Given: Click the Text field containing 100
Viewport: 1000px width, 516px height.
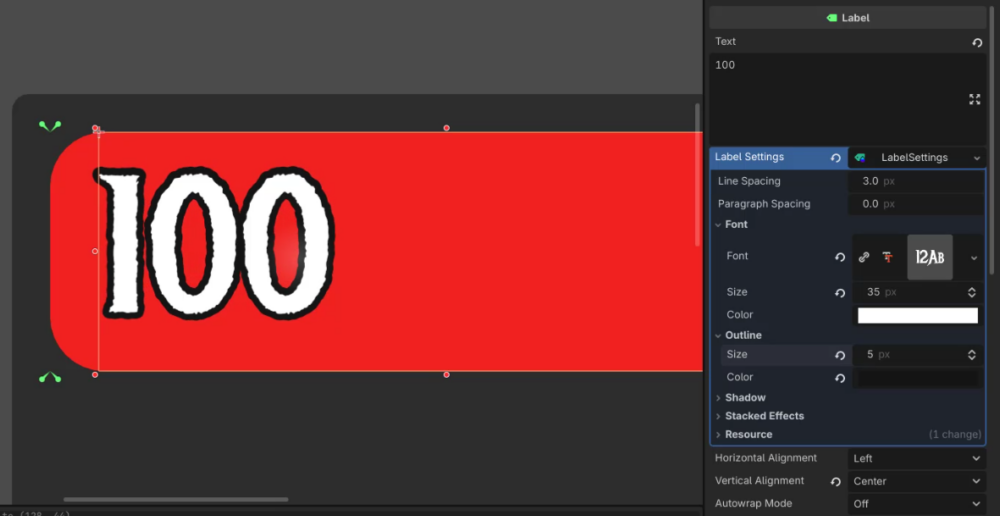Looking at the screenshot, I should pos(848,99).
